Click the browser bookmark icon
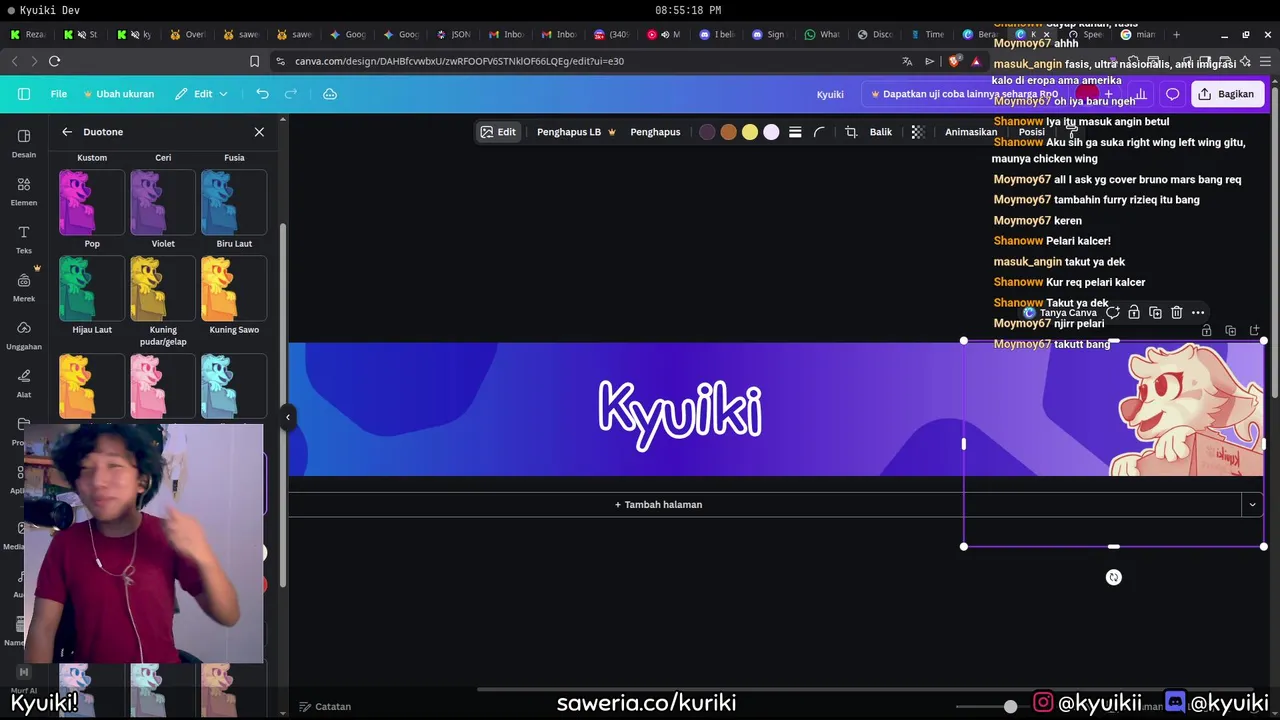 tap(255, 61)
